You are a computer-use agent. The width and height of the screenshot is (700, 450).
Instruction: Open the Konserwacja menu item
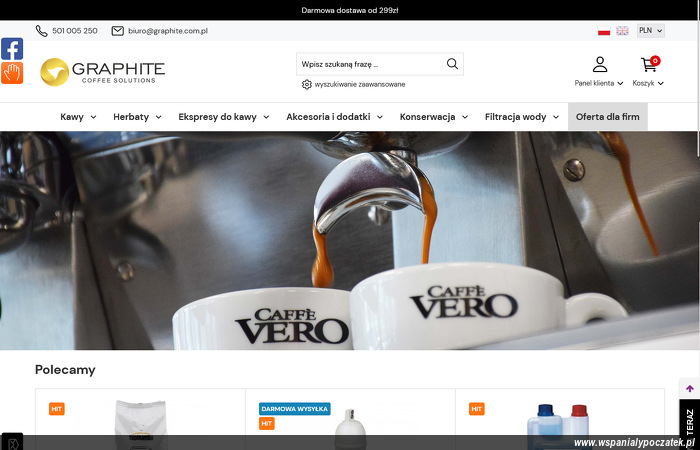[427, 117]
